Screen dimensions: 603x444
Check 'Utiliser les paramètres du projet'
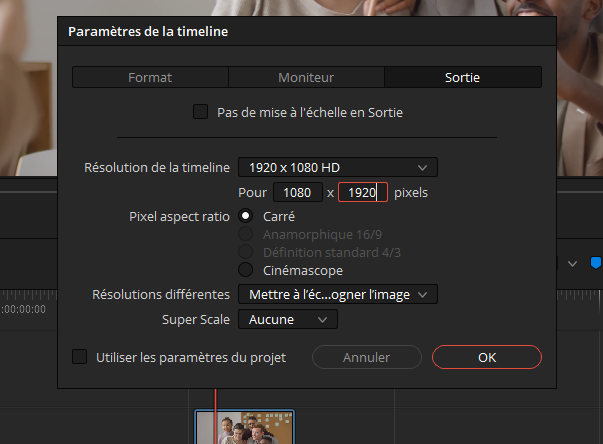pyautogui.click(x=80, y=357)
